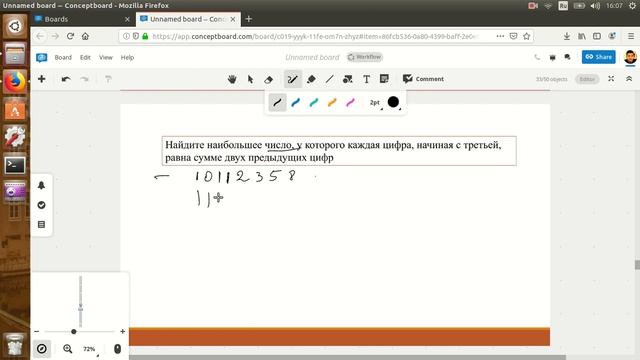This screenshot has height=360, width=640.
Task: Toggle the mouse navigation mode icon
Action: [x=117, y=349]
